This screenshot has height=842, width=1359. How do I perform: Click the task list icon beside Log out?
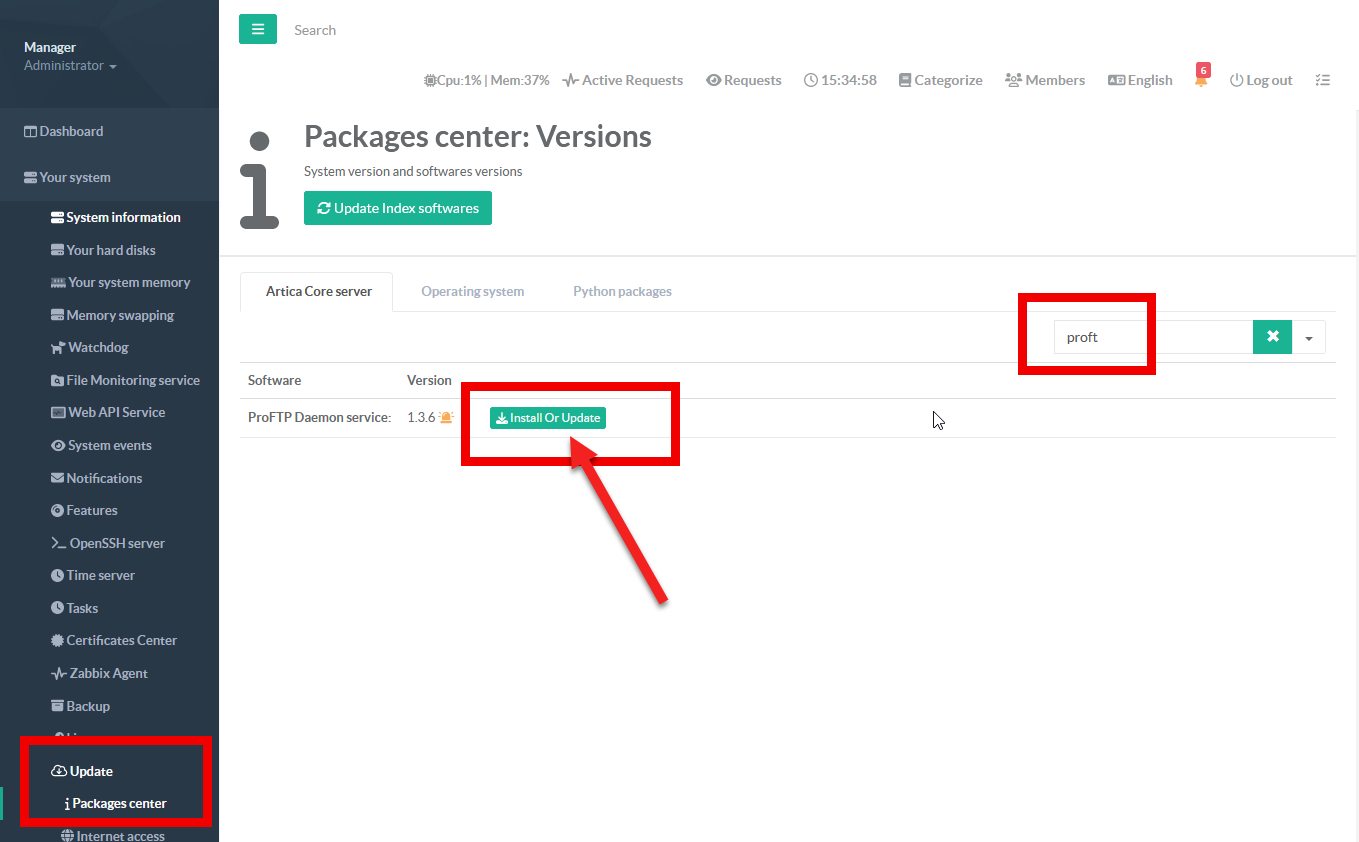1322,80
